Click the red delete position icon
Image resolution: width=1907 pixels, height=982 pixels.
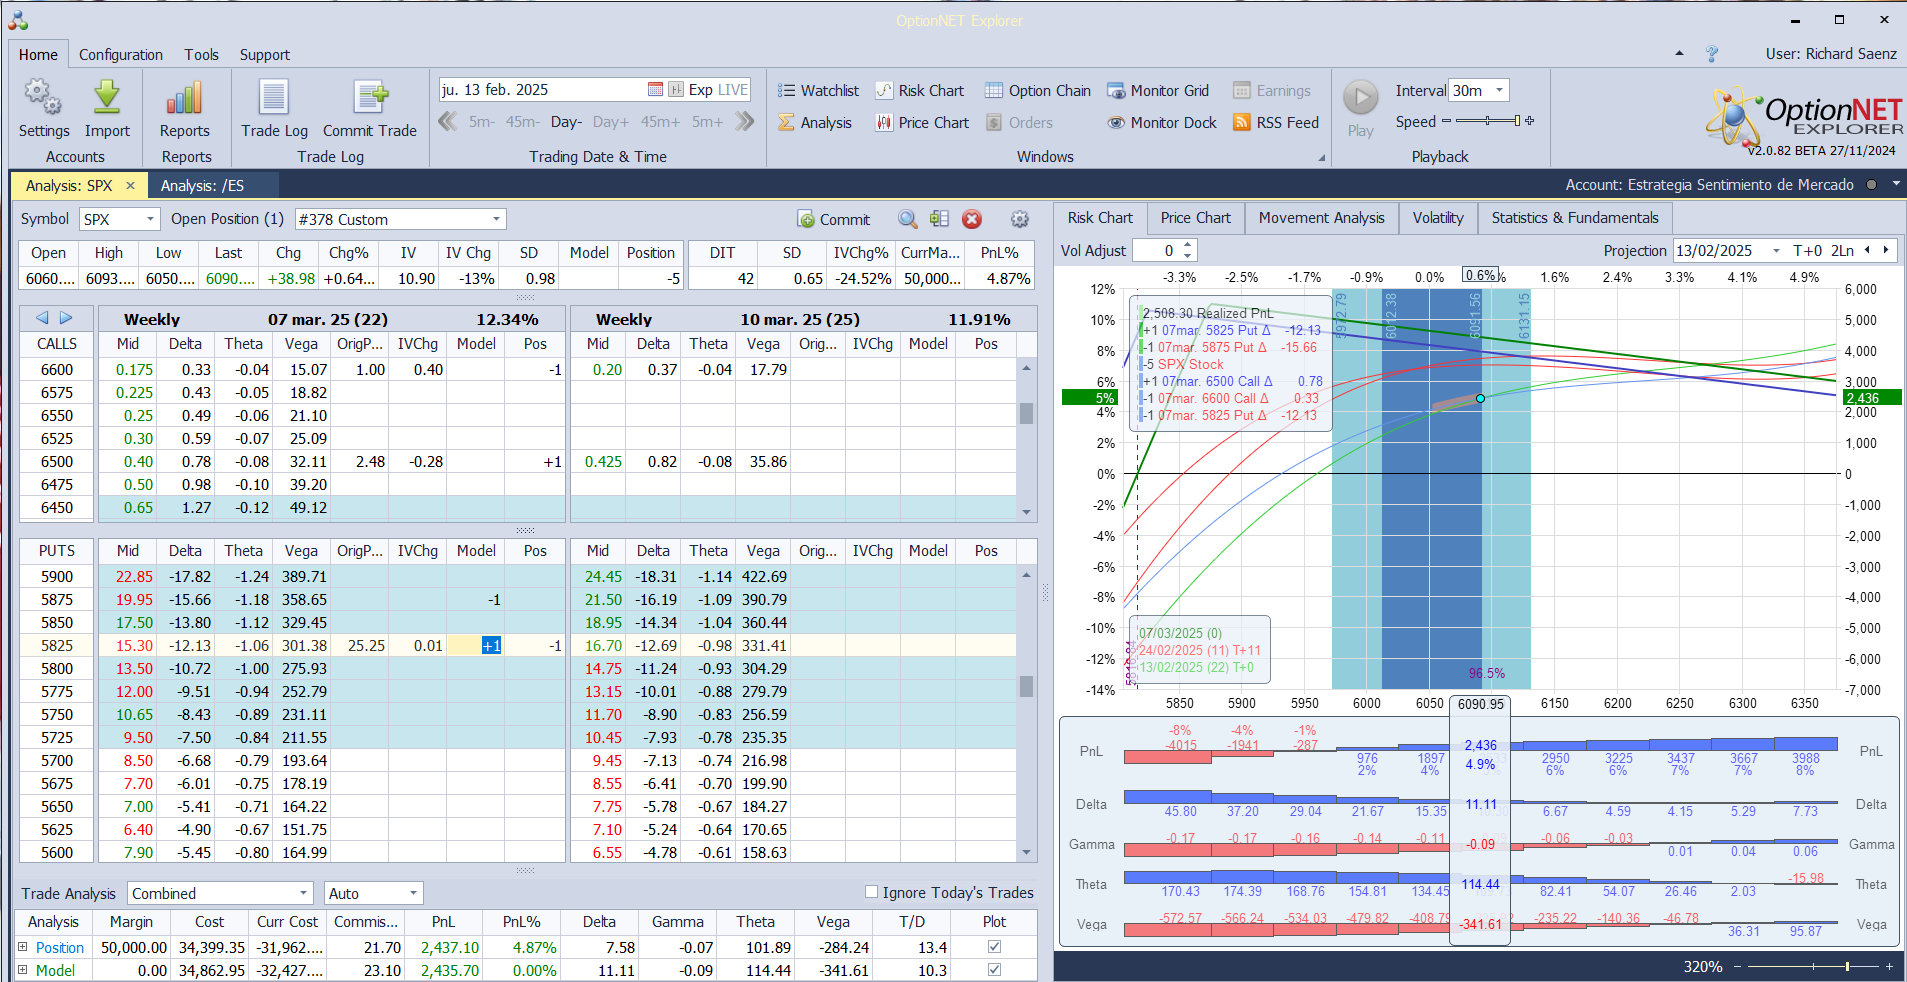[x=972, y=220]
